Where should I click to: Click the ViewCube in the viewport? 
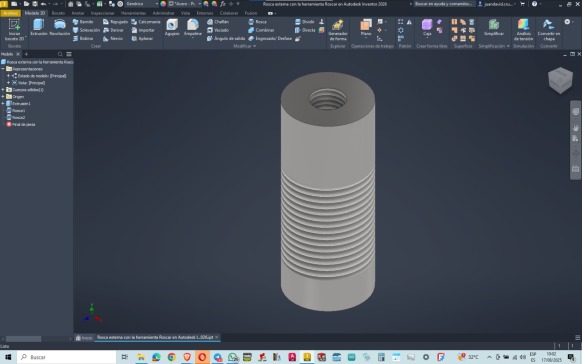560,80
